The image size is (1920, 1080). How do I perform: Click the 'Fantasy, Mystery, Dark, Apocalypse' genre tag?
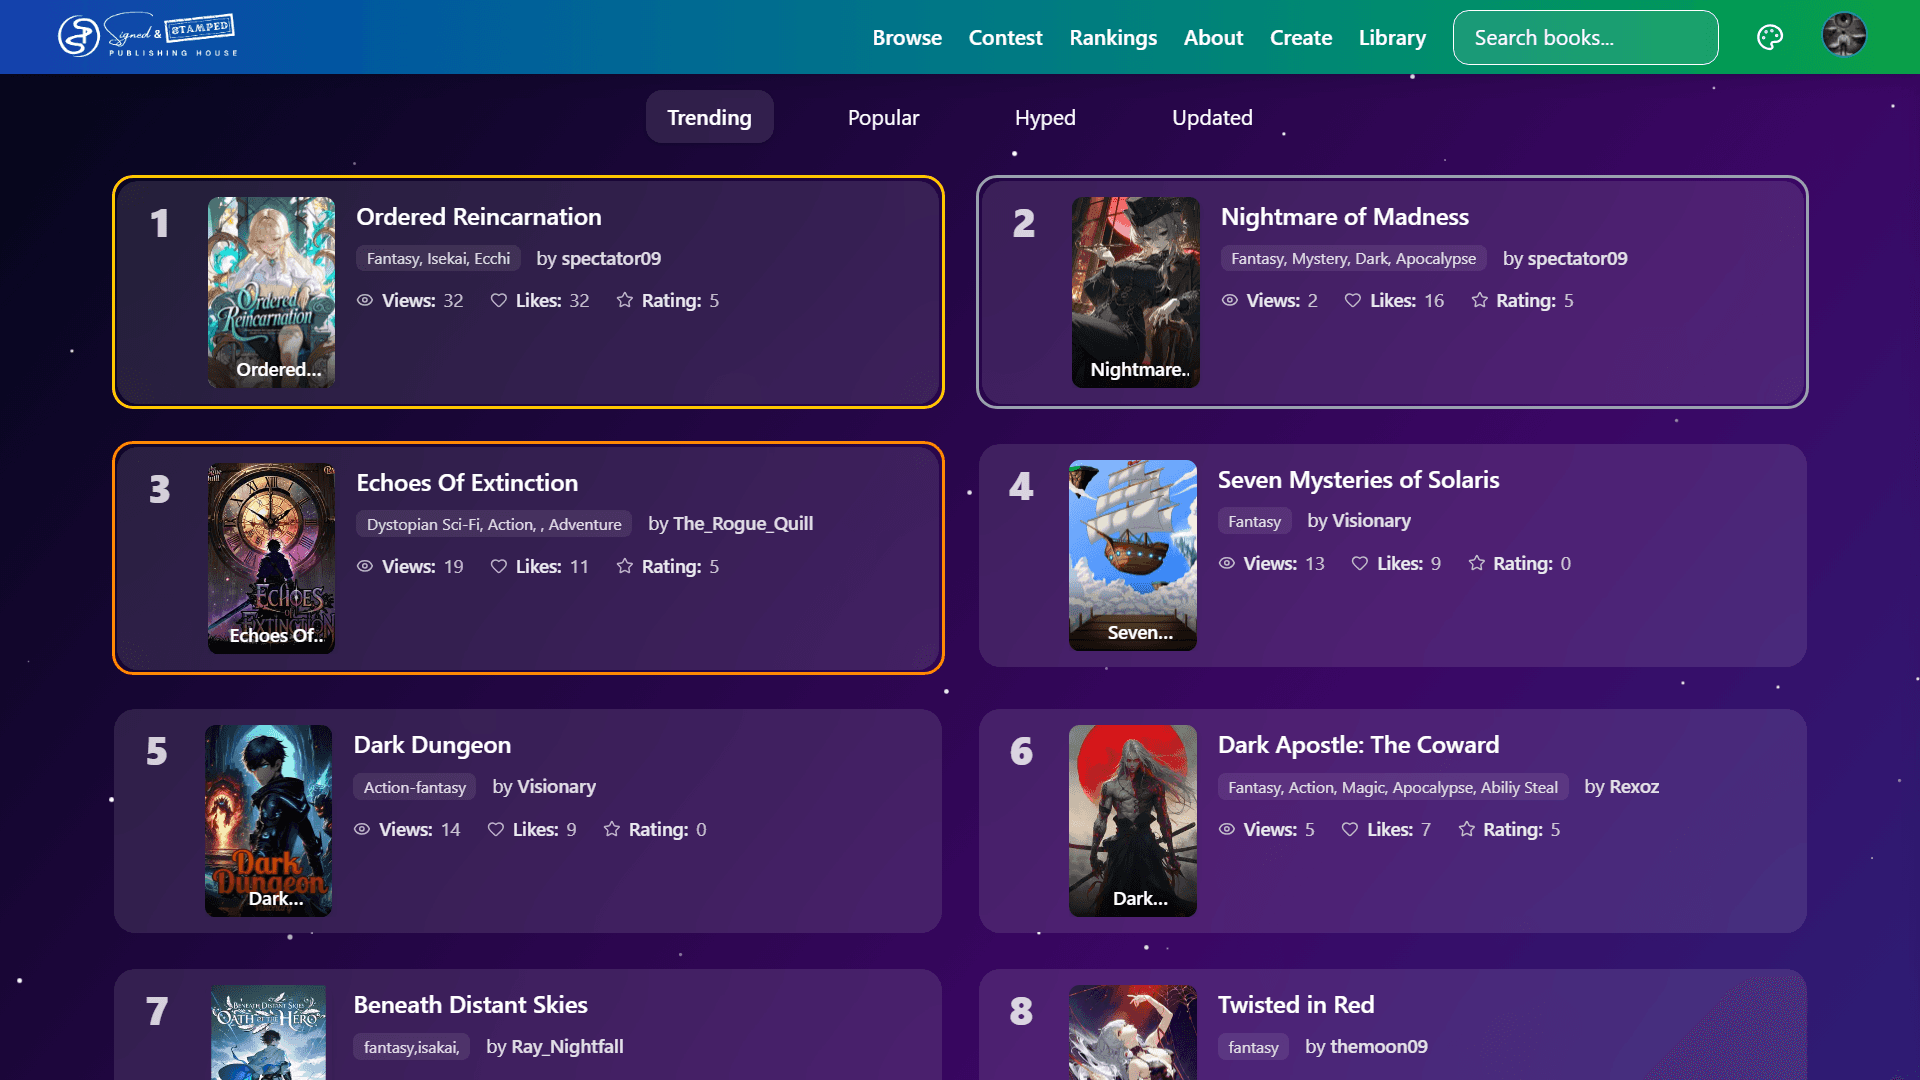click(1353, 259)
